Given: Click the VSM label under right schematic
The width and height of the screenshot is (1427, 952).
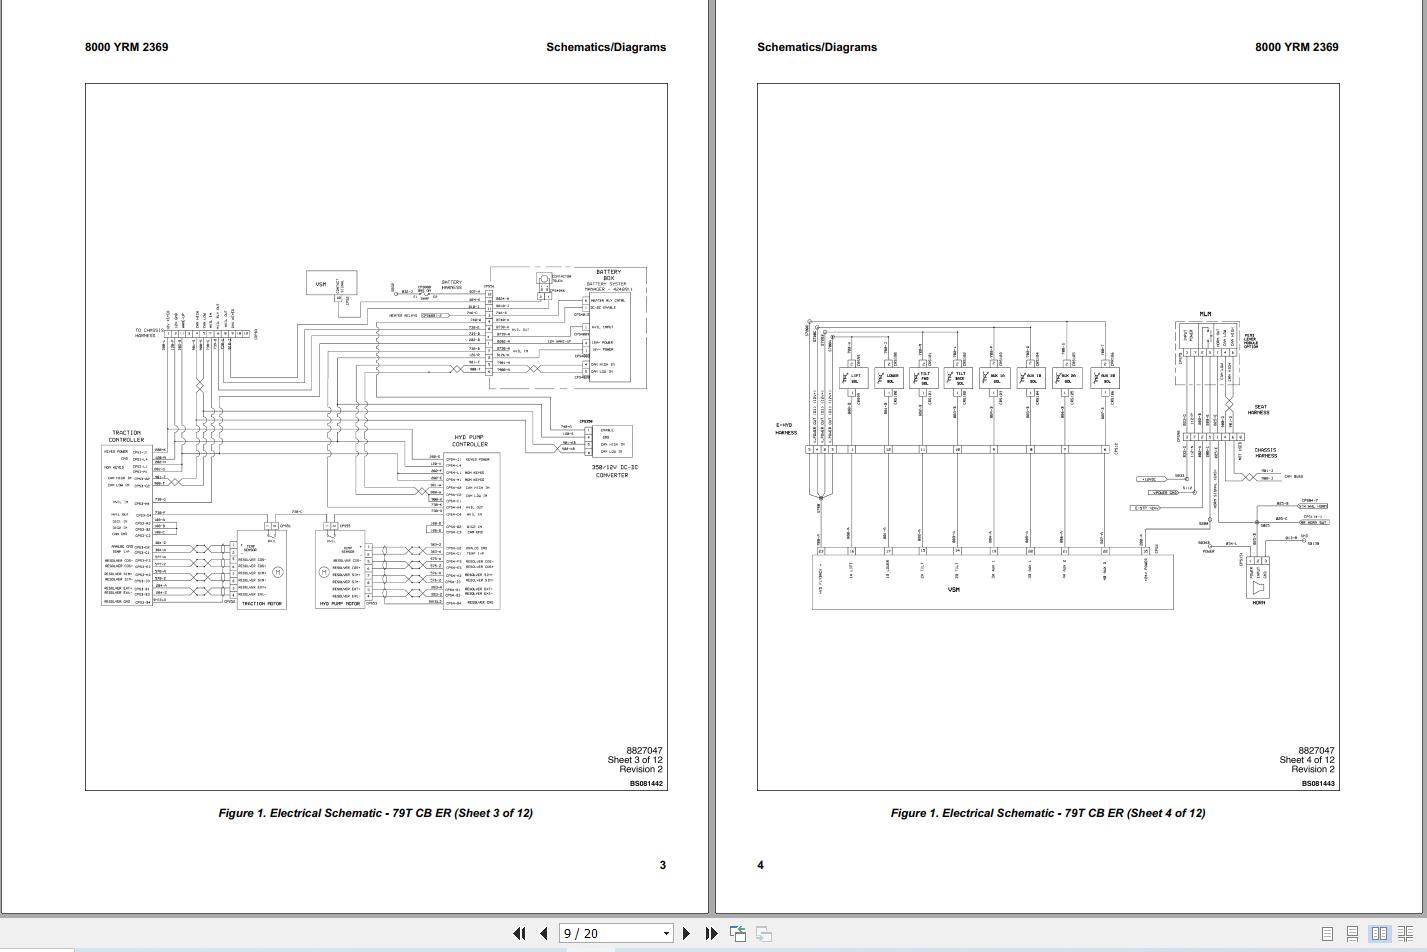Looking at the screenshot, I should [x=953, y=590].
